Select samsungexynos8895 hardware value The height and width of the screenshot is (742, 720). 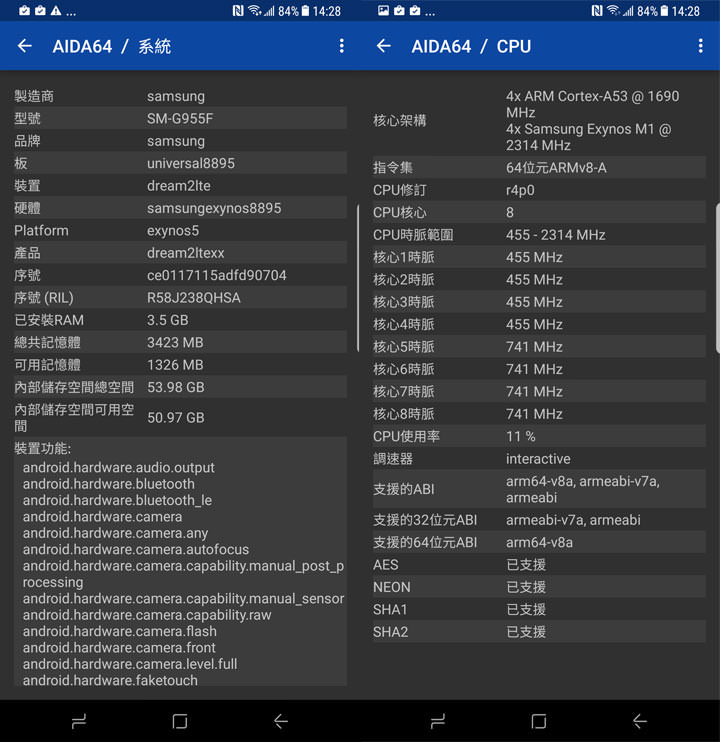coord(214,208)
